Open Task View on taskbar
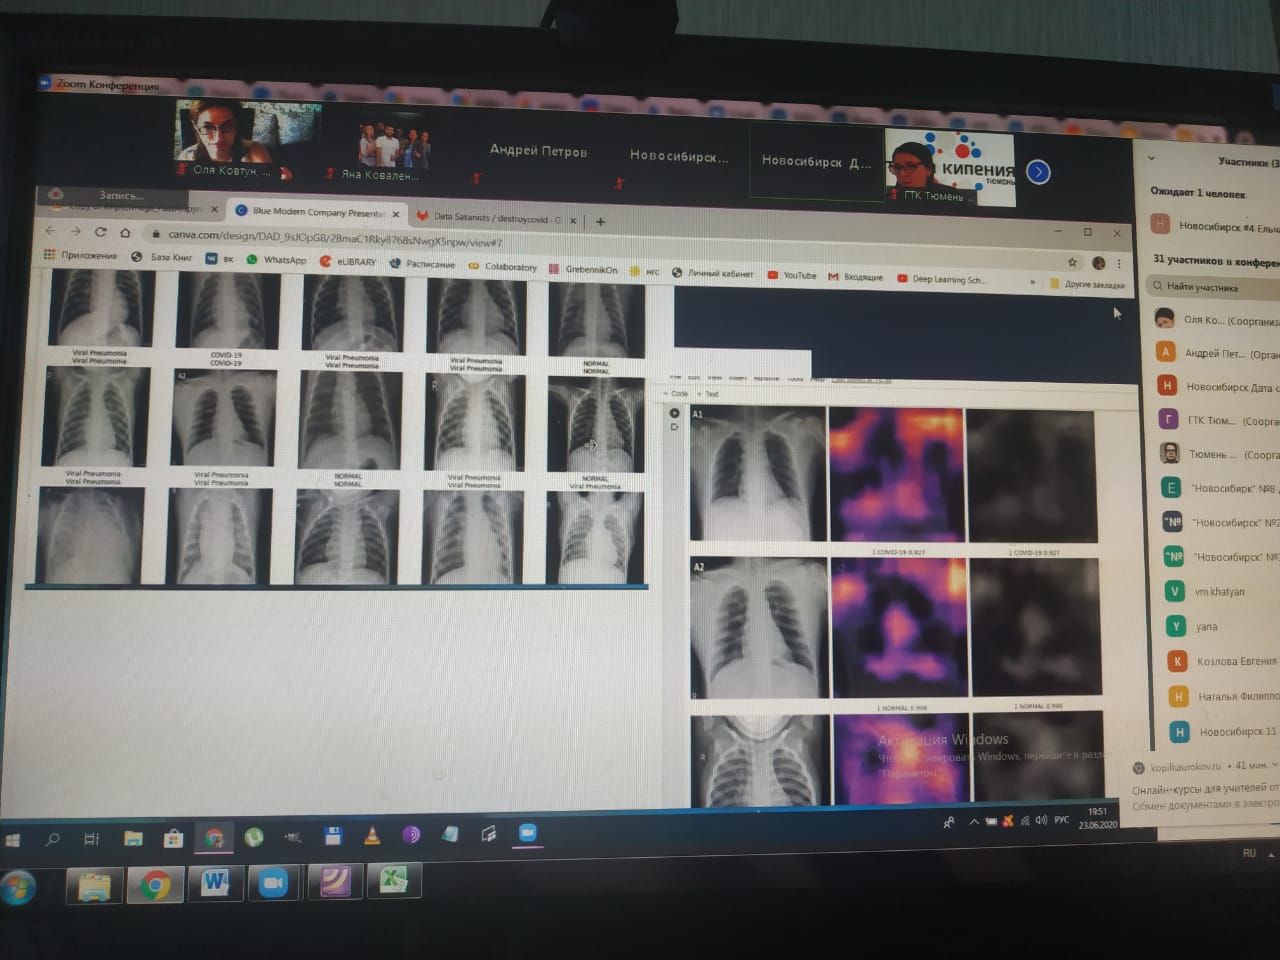The image size is (1280, 960). tap(91, 839)
